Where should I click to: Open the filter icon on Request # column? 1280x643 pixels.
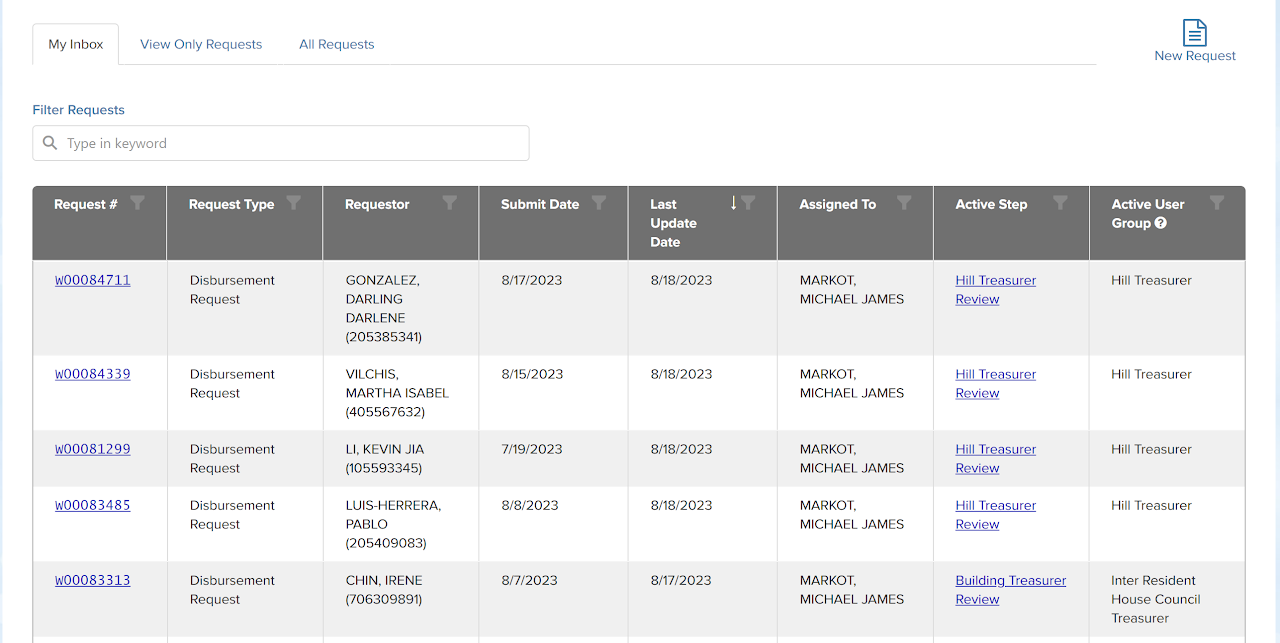pos(138,201)
